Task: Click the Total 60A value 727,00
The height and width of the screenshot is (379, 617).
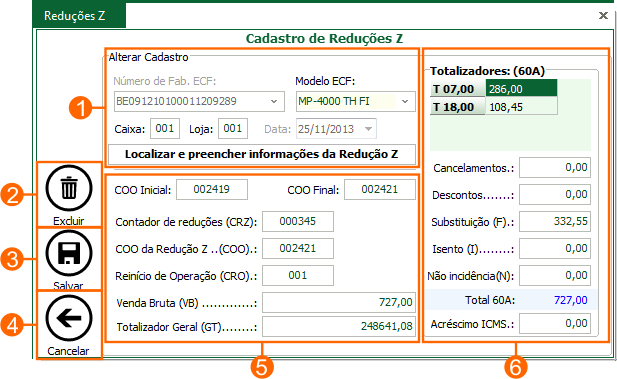Action: click(x=571, y=300)
